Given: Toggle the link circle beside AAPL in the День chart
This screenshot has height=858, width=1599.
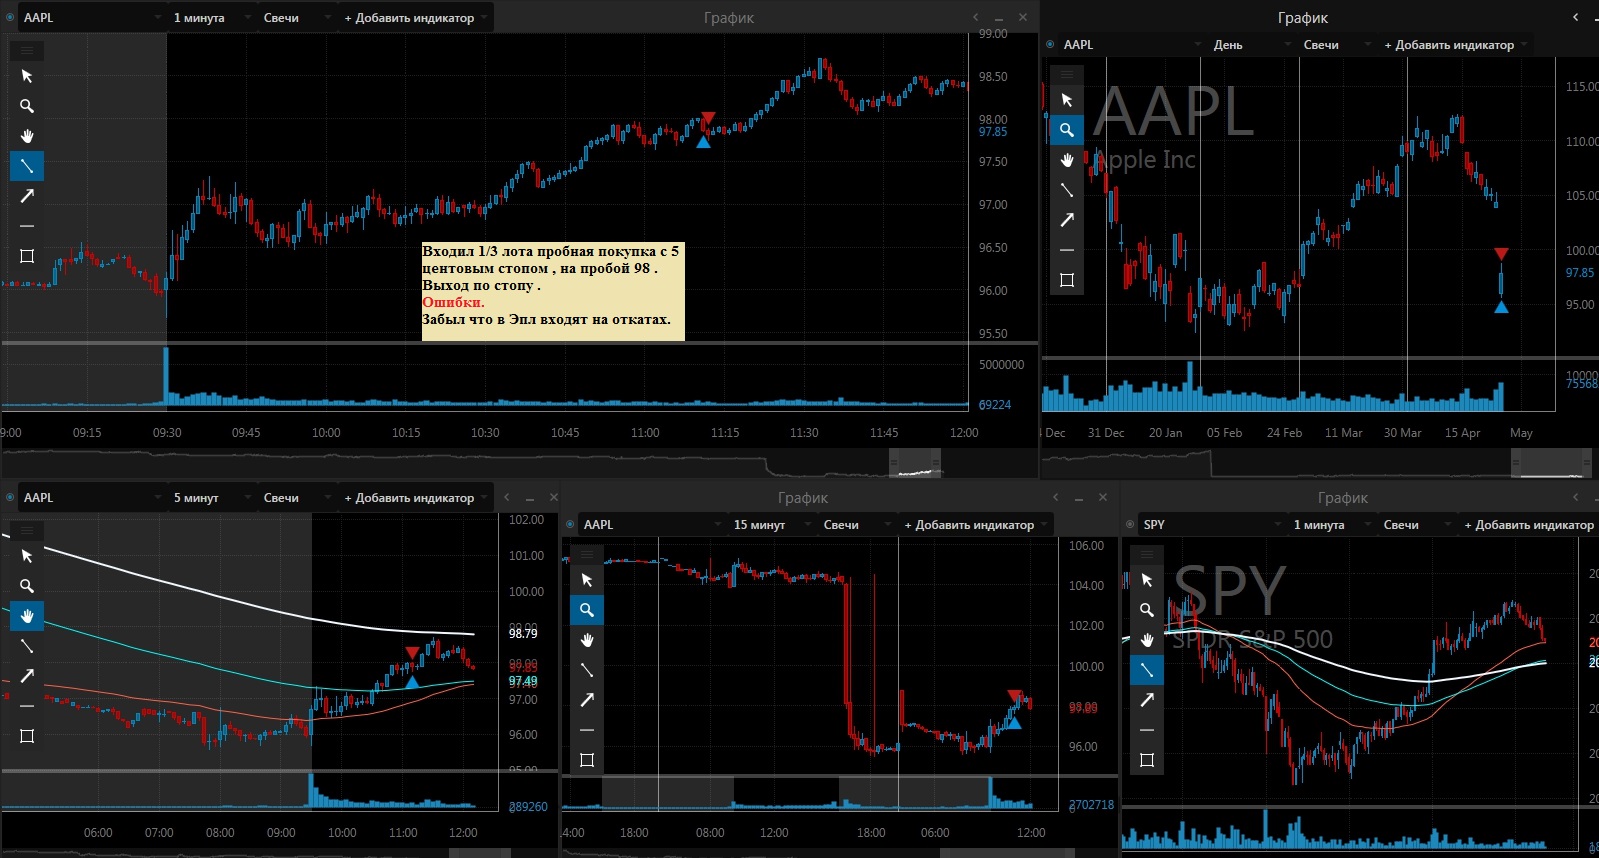Looking at the screenshot, I should click(1051, 45).
